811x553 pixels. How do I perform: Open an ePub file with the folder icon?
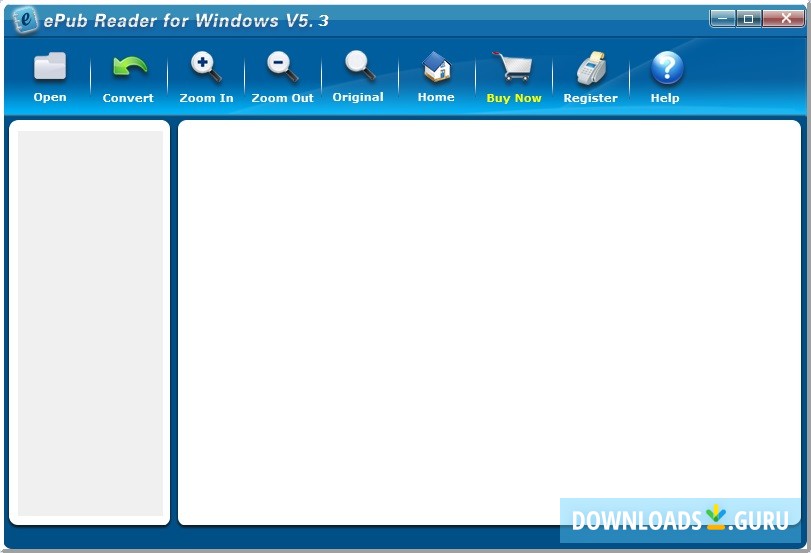click(x=50, y=66)
